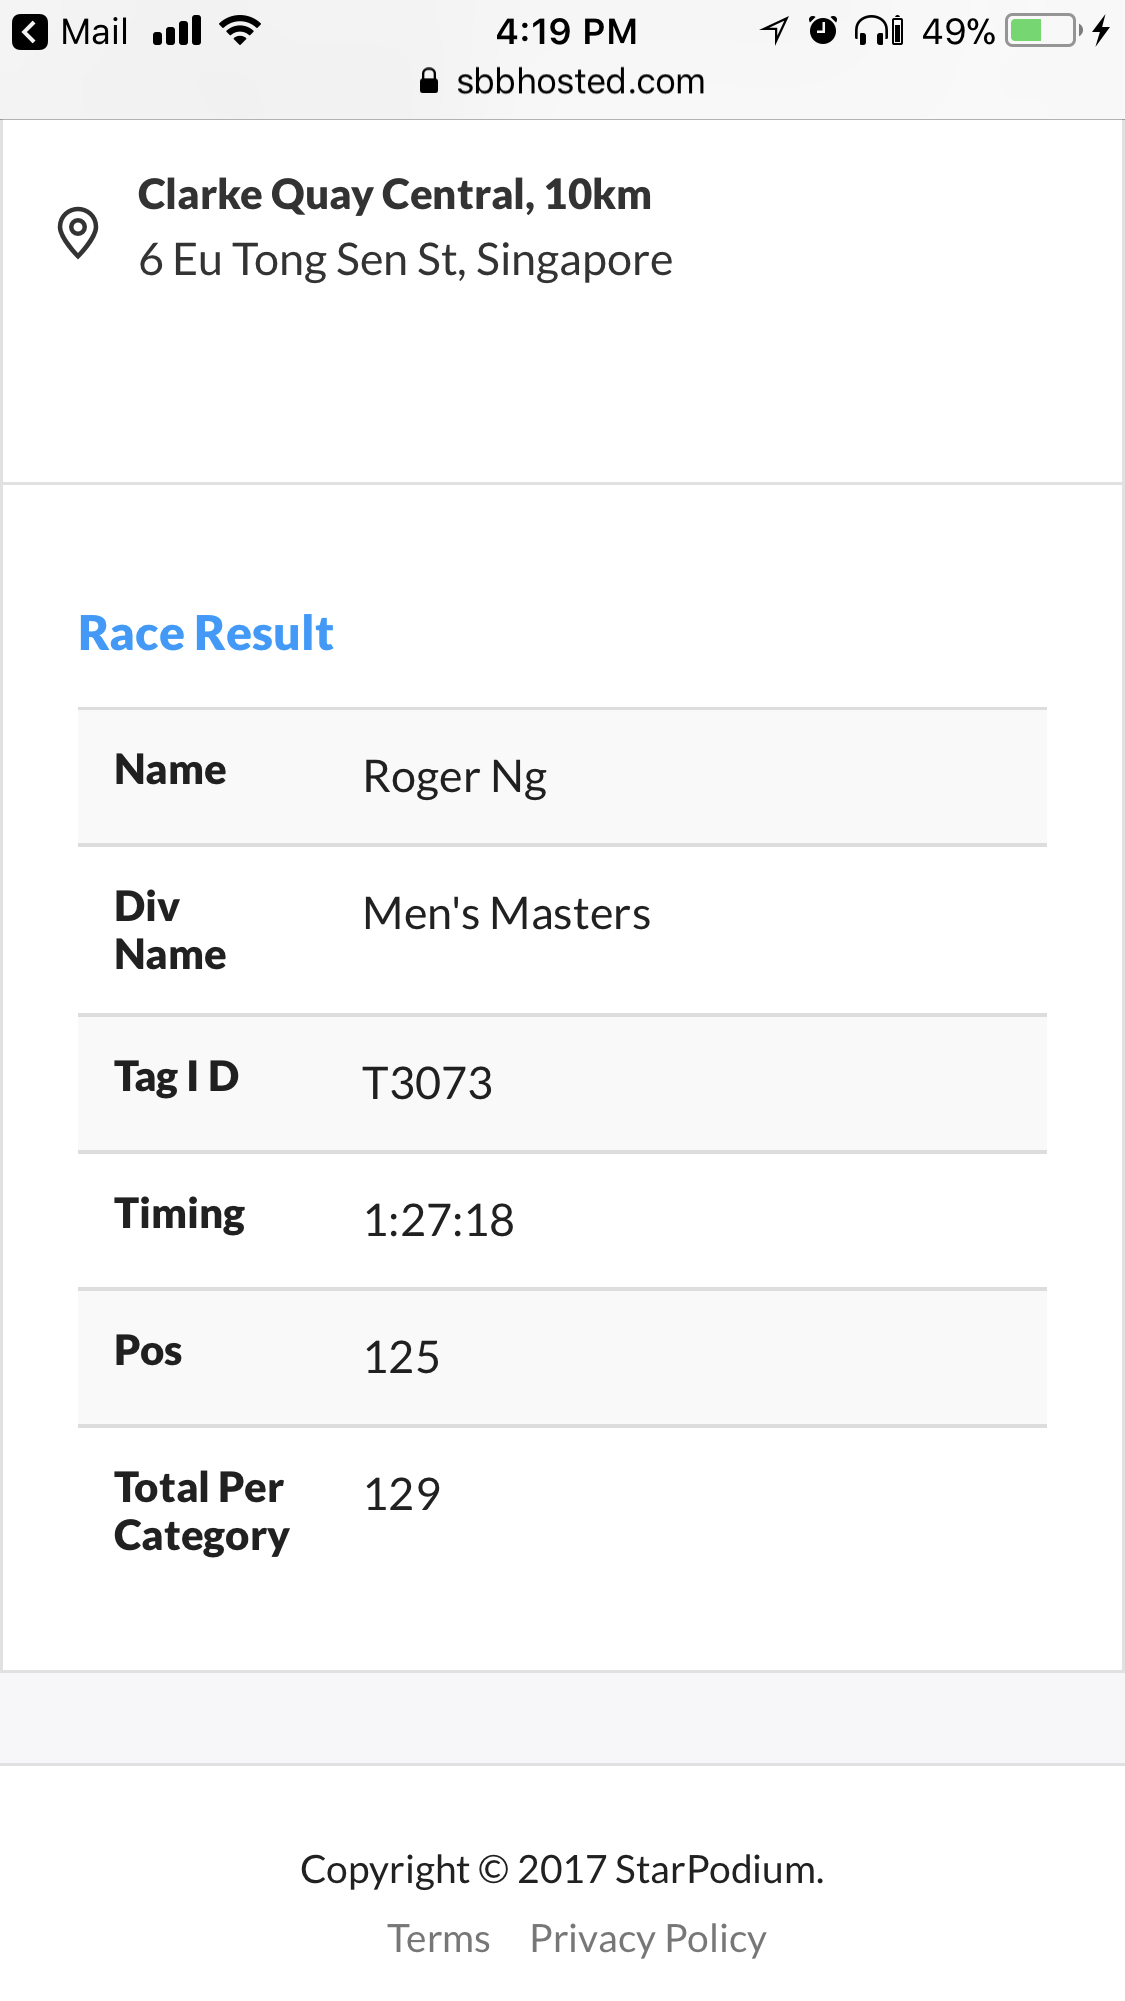The width and height of the screenshot is (1125, 2001).
Task: Tap the padlock icon beside sbbhosted.com
Action: (x=429, y=81)
